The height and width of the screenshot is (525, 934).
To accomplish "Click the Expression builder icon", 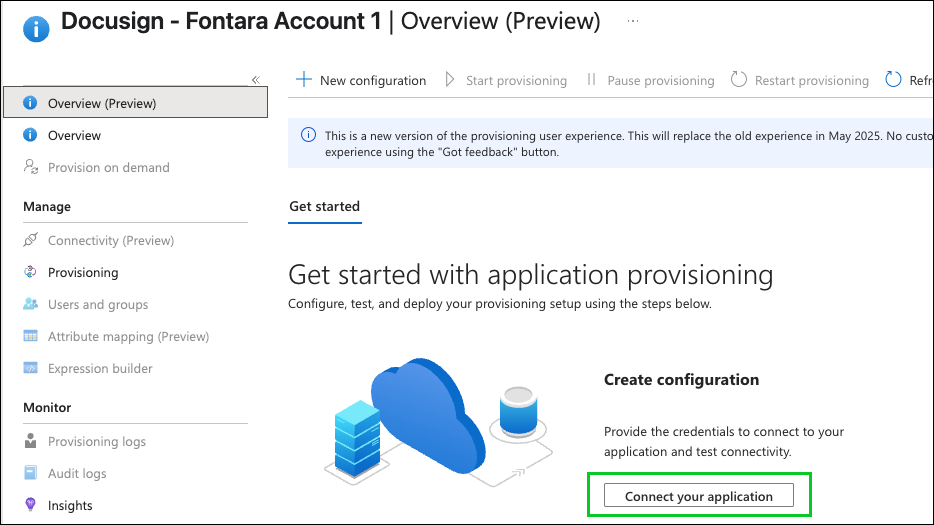I will coord(30,368).
